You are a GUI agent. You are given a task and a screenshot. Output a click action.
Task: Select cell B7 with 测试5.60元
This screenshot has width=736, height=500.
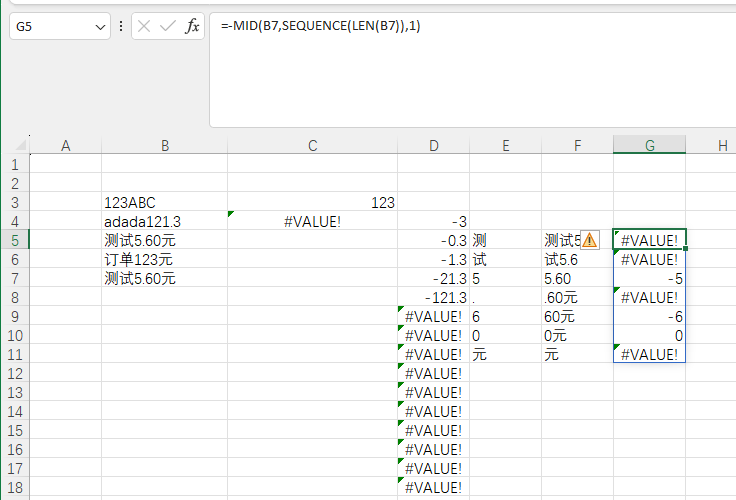click(x=165, y=278)
